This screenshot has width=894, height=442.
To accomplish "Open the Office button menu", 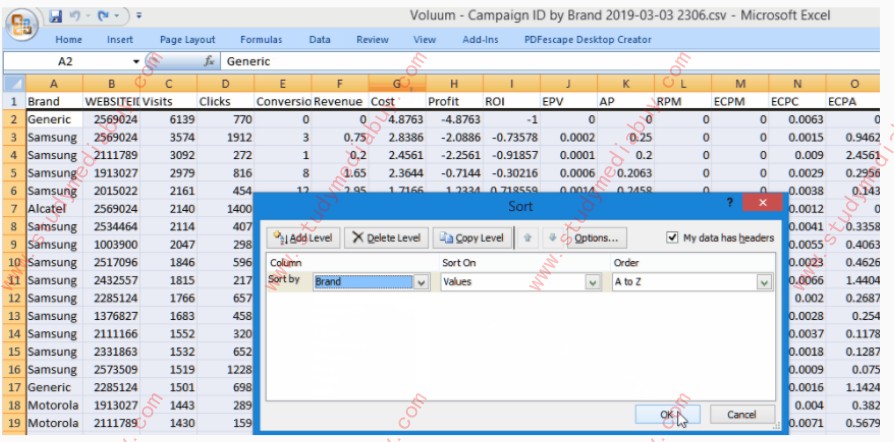I will [21, 24].
